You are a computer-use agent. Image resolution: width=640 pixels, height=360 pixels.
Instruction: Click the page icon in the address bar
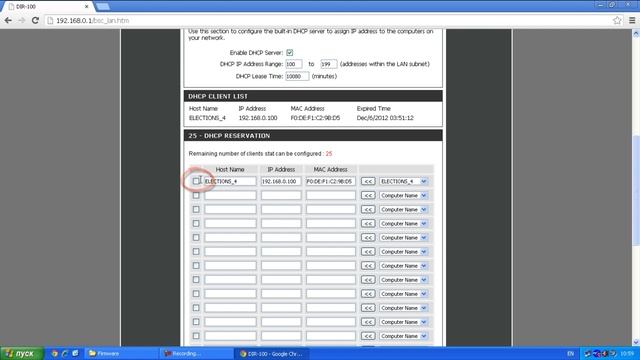click(50, 20)
